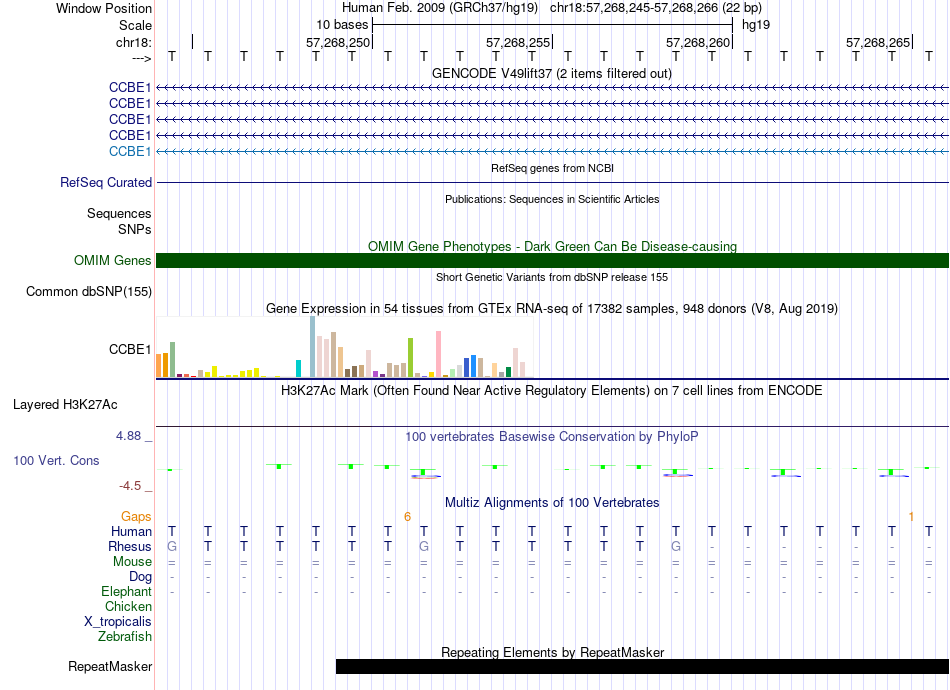Click the Scale label on the left
The height and width of the screenshot is (690, 950).
(x=135, y=25)
